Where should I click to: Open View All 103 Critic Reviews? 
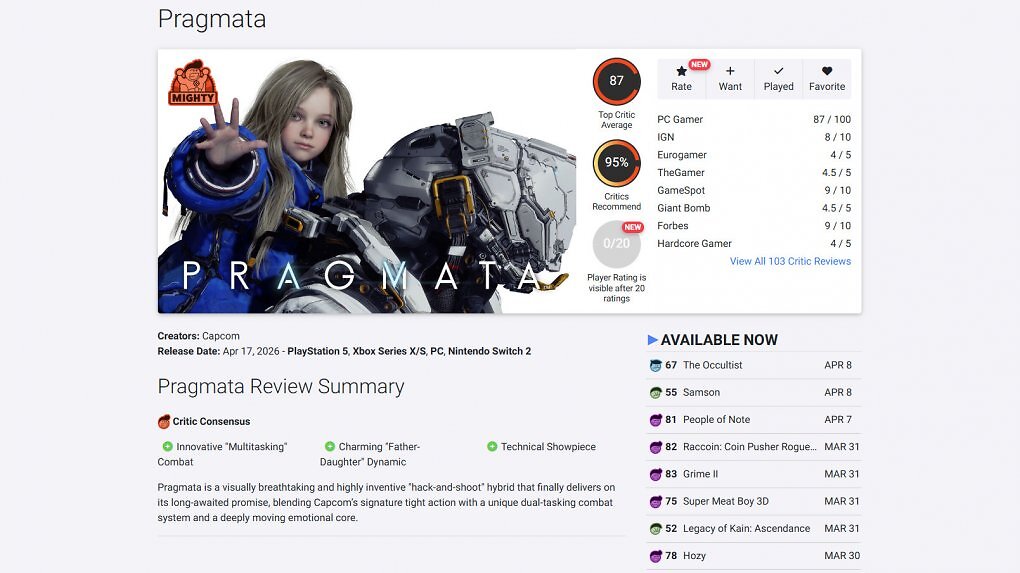pyautogui.click(x=790, y=261)
